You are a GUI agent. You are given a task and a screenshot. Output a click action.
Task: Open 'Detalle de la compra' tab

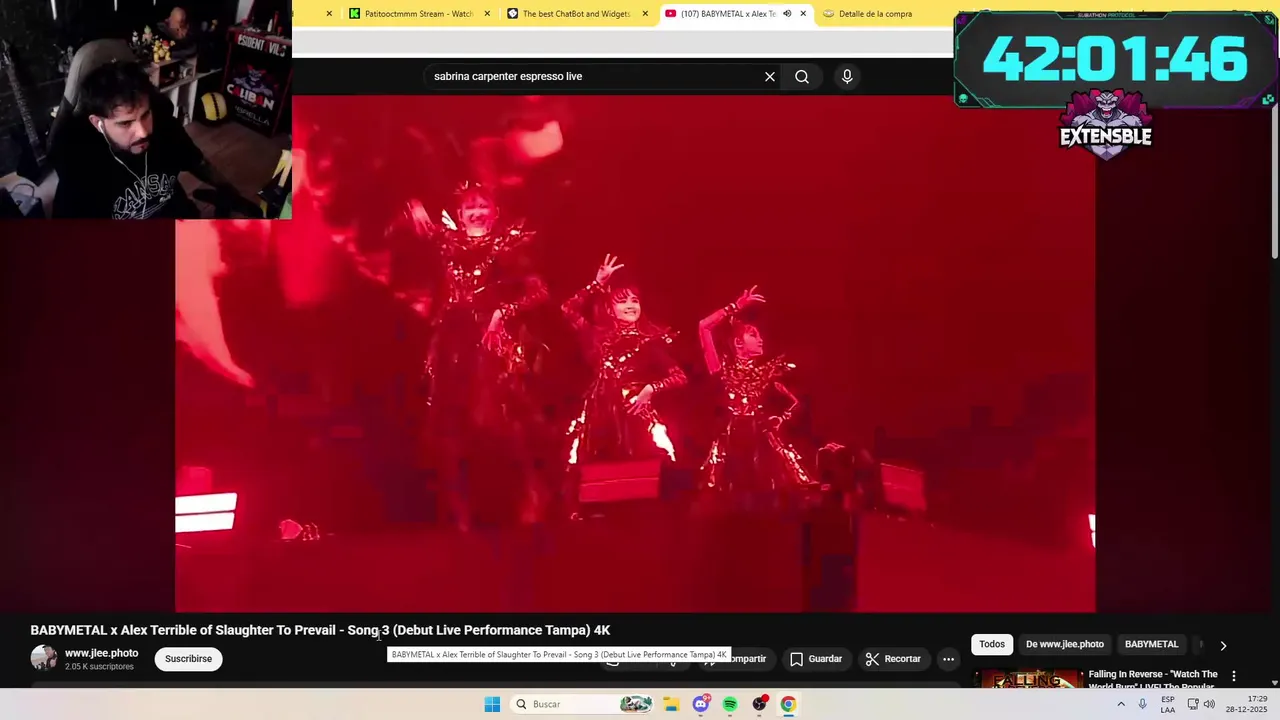[x=875, y=14]
